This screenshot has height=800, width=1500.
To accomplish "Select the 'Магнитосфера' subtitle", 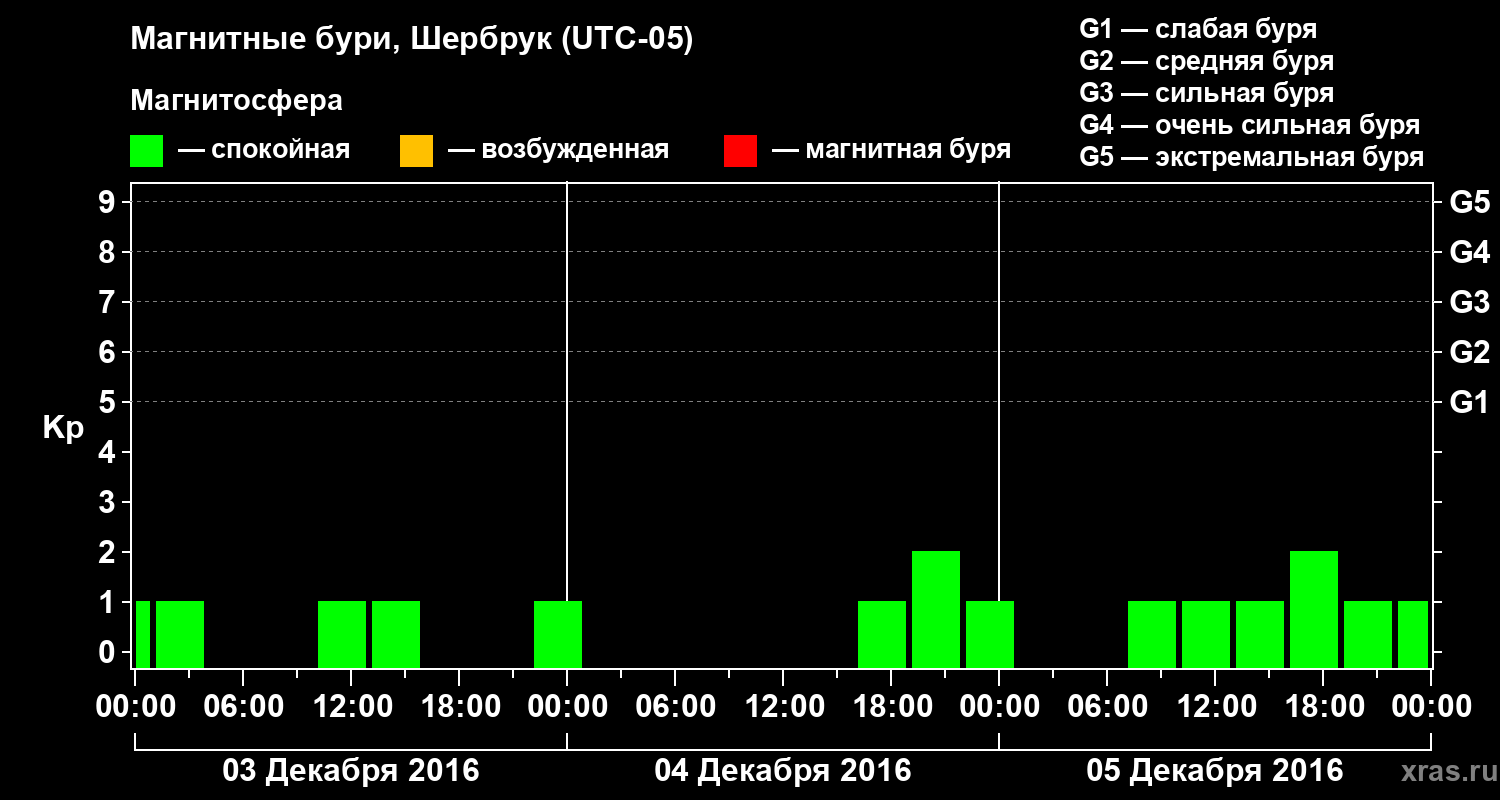I will pos(236,101).
